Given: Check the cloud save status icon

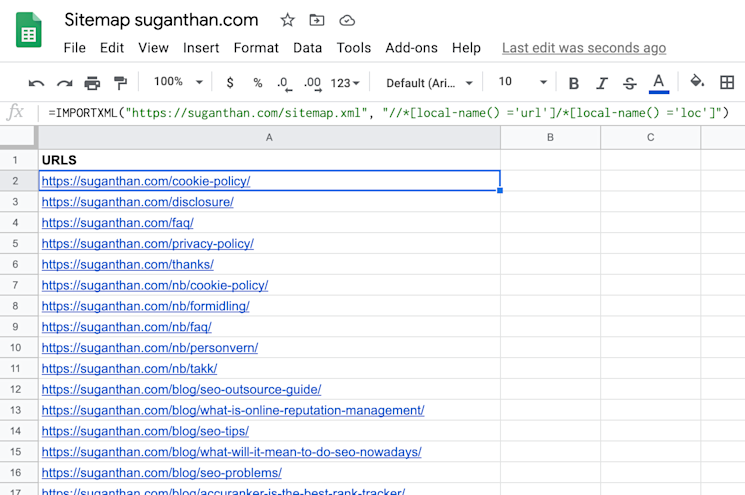Looking at the screenshot, I should pyautogui.click(x=347, y=20).
